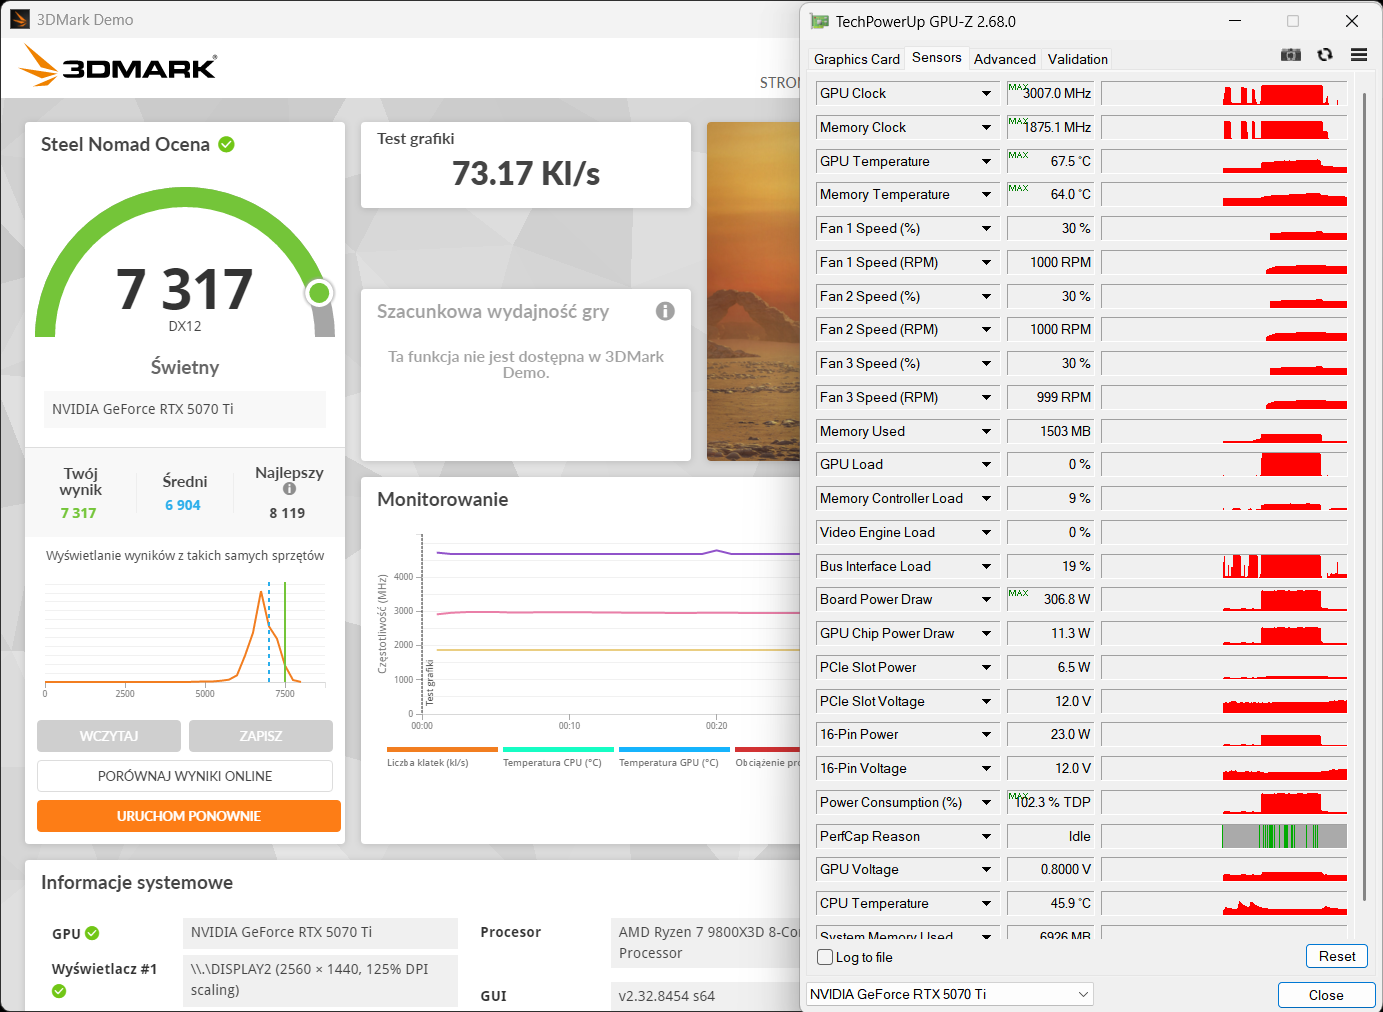Click green checkmark next to Steel Nomad Ocena

coord(227,144)
